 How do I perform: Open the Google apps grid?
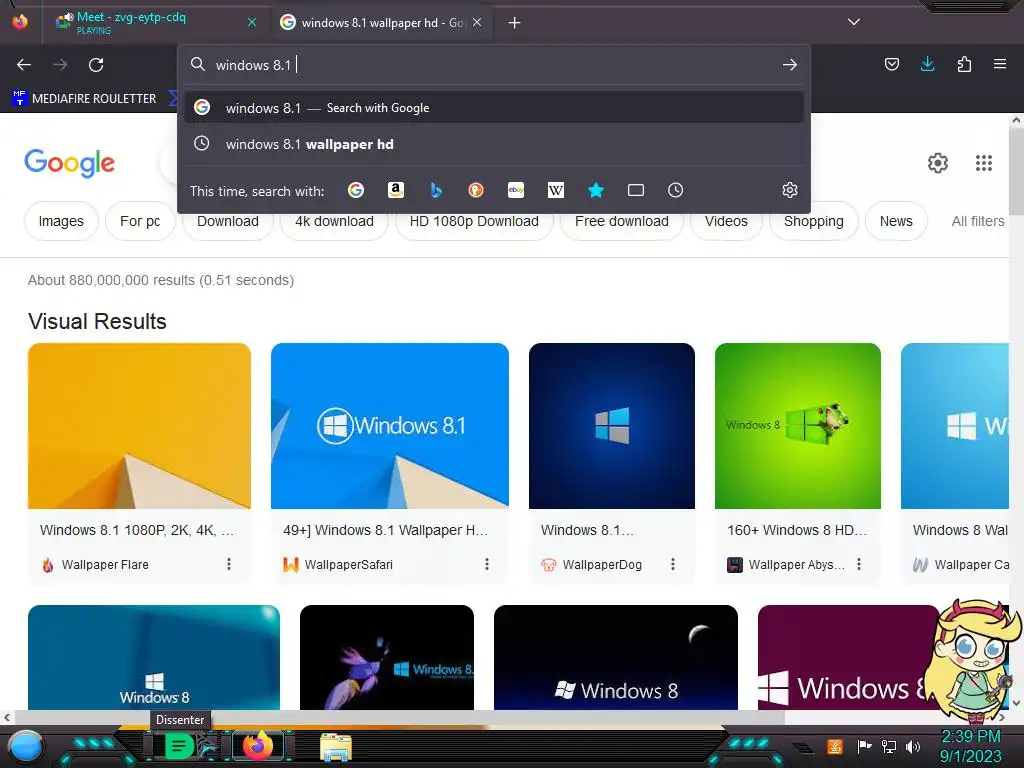[984, 163]
